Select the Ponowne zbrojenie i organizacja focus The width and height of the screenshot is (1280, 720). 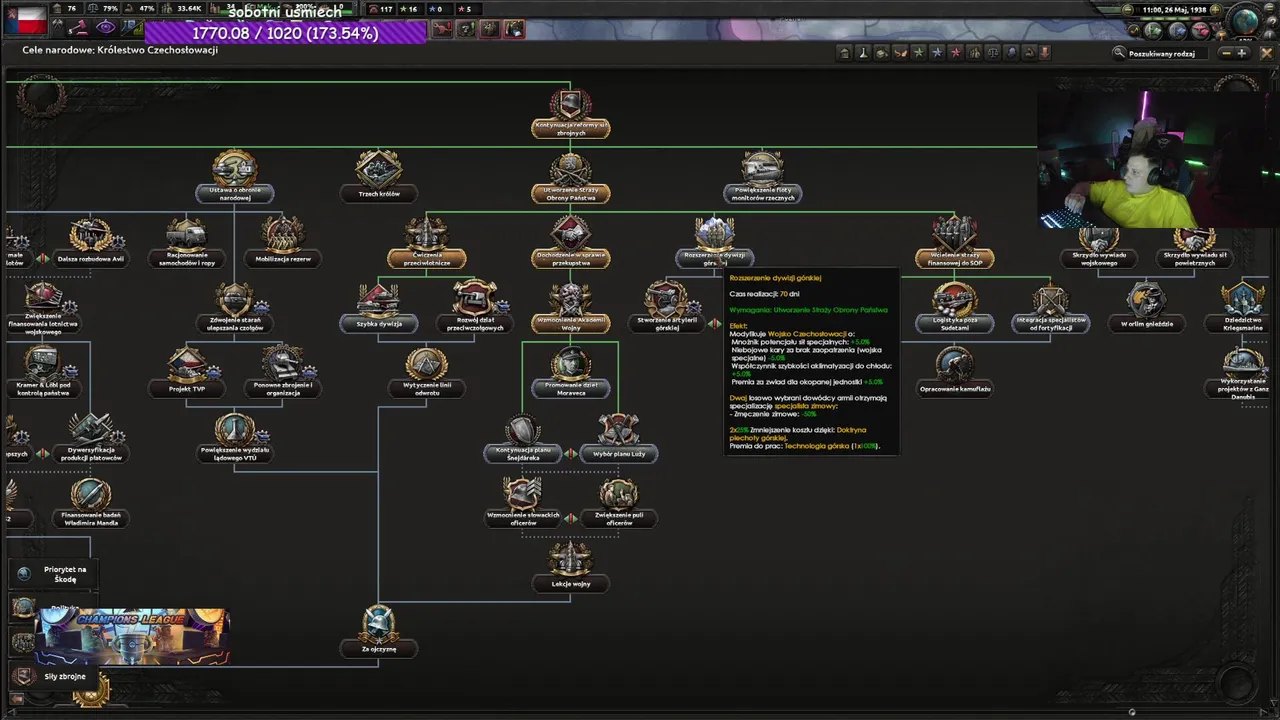283,372
